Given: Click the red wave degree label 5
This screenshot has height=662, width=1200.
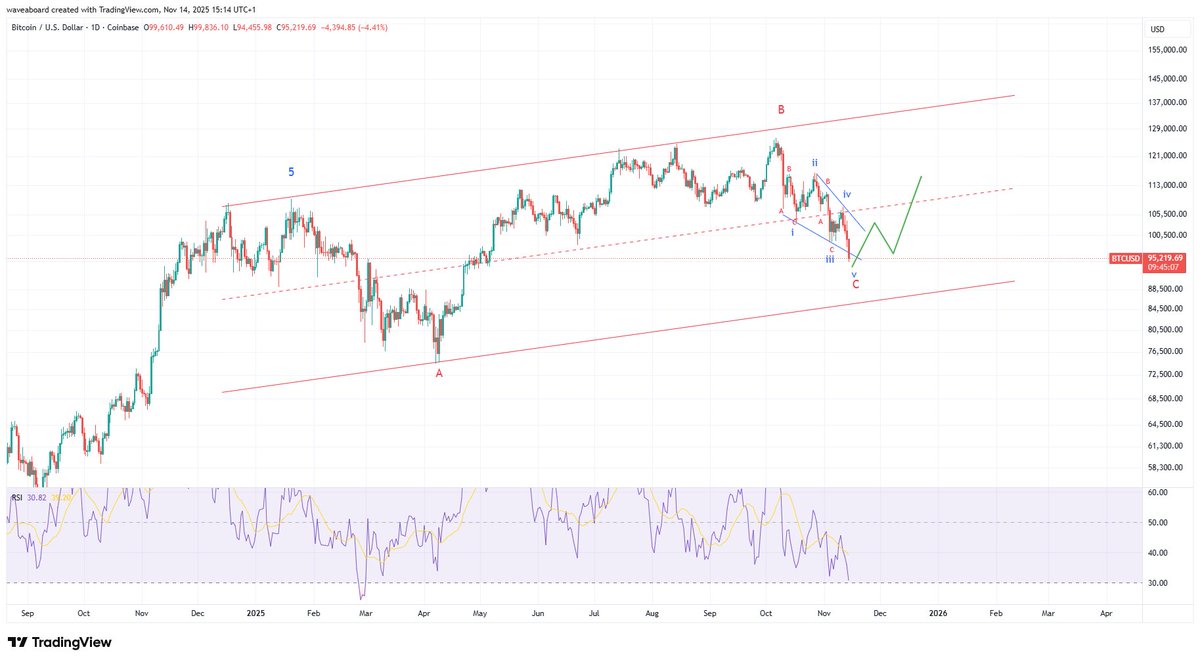Looking at the screenshot, I should 291,172.
